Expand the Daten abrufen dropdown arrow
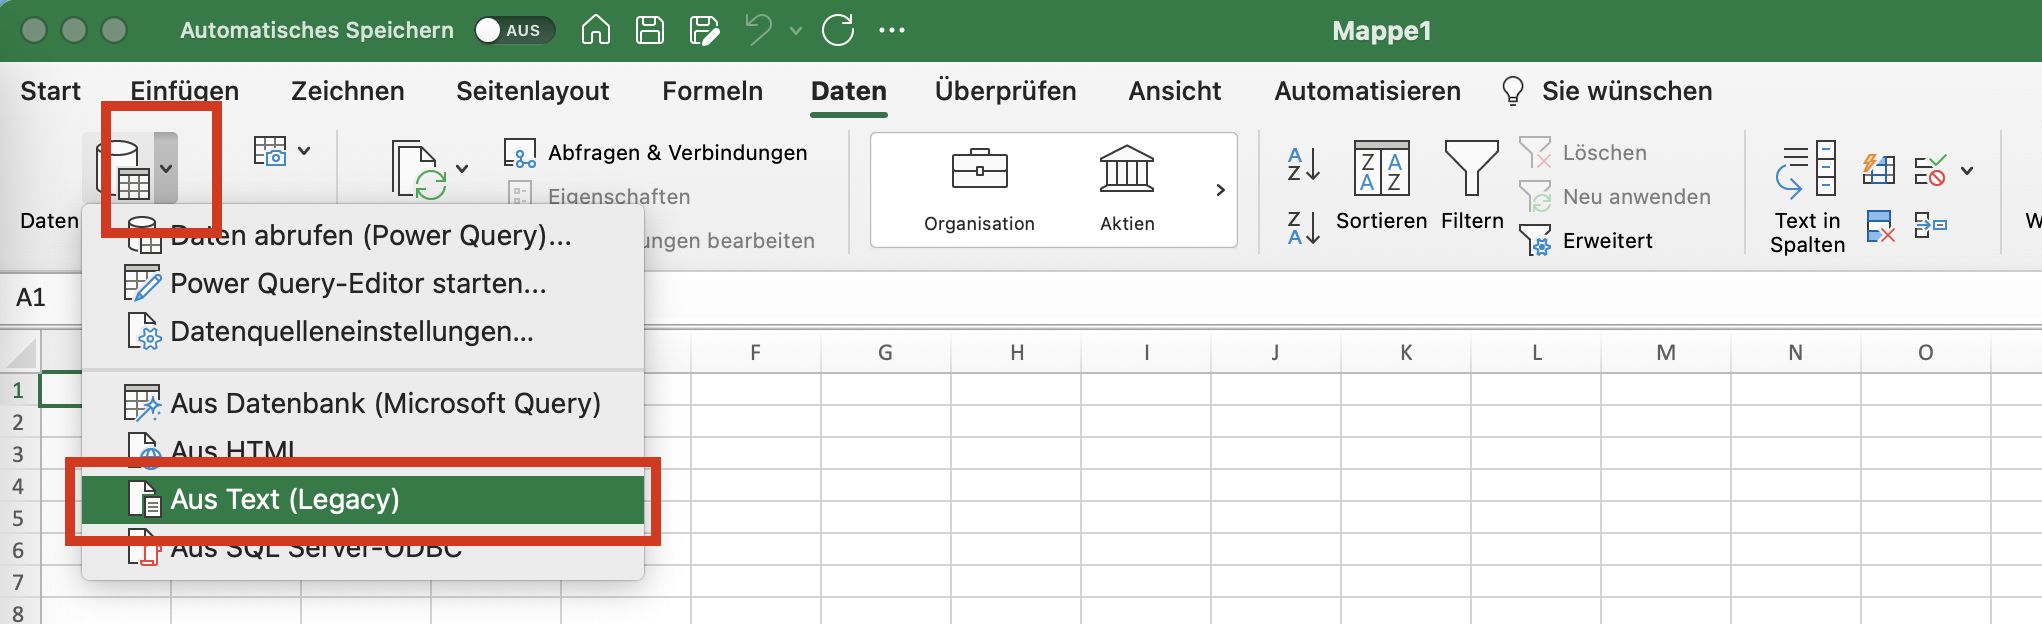This screenshot has height=624, width=2042. click(166, 169)
